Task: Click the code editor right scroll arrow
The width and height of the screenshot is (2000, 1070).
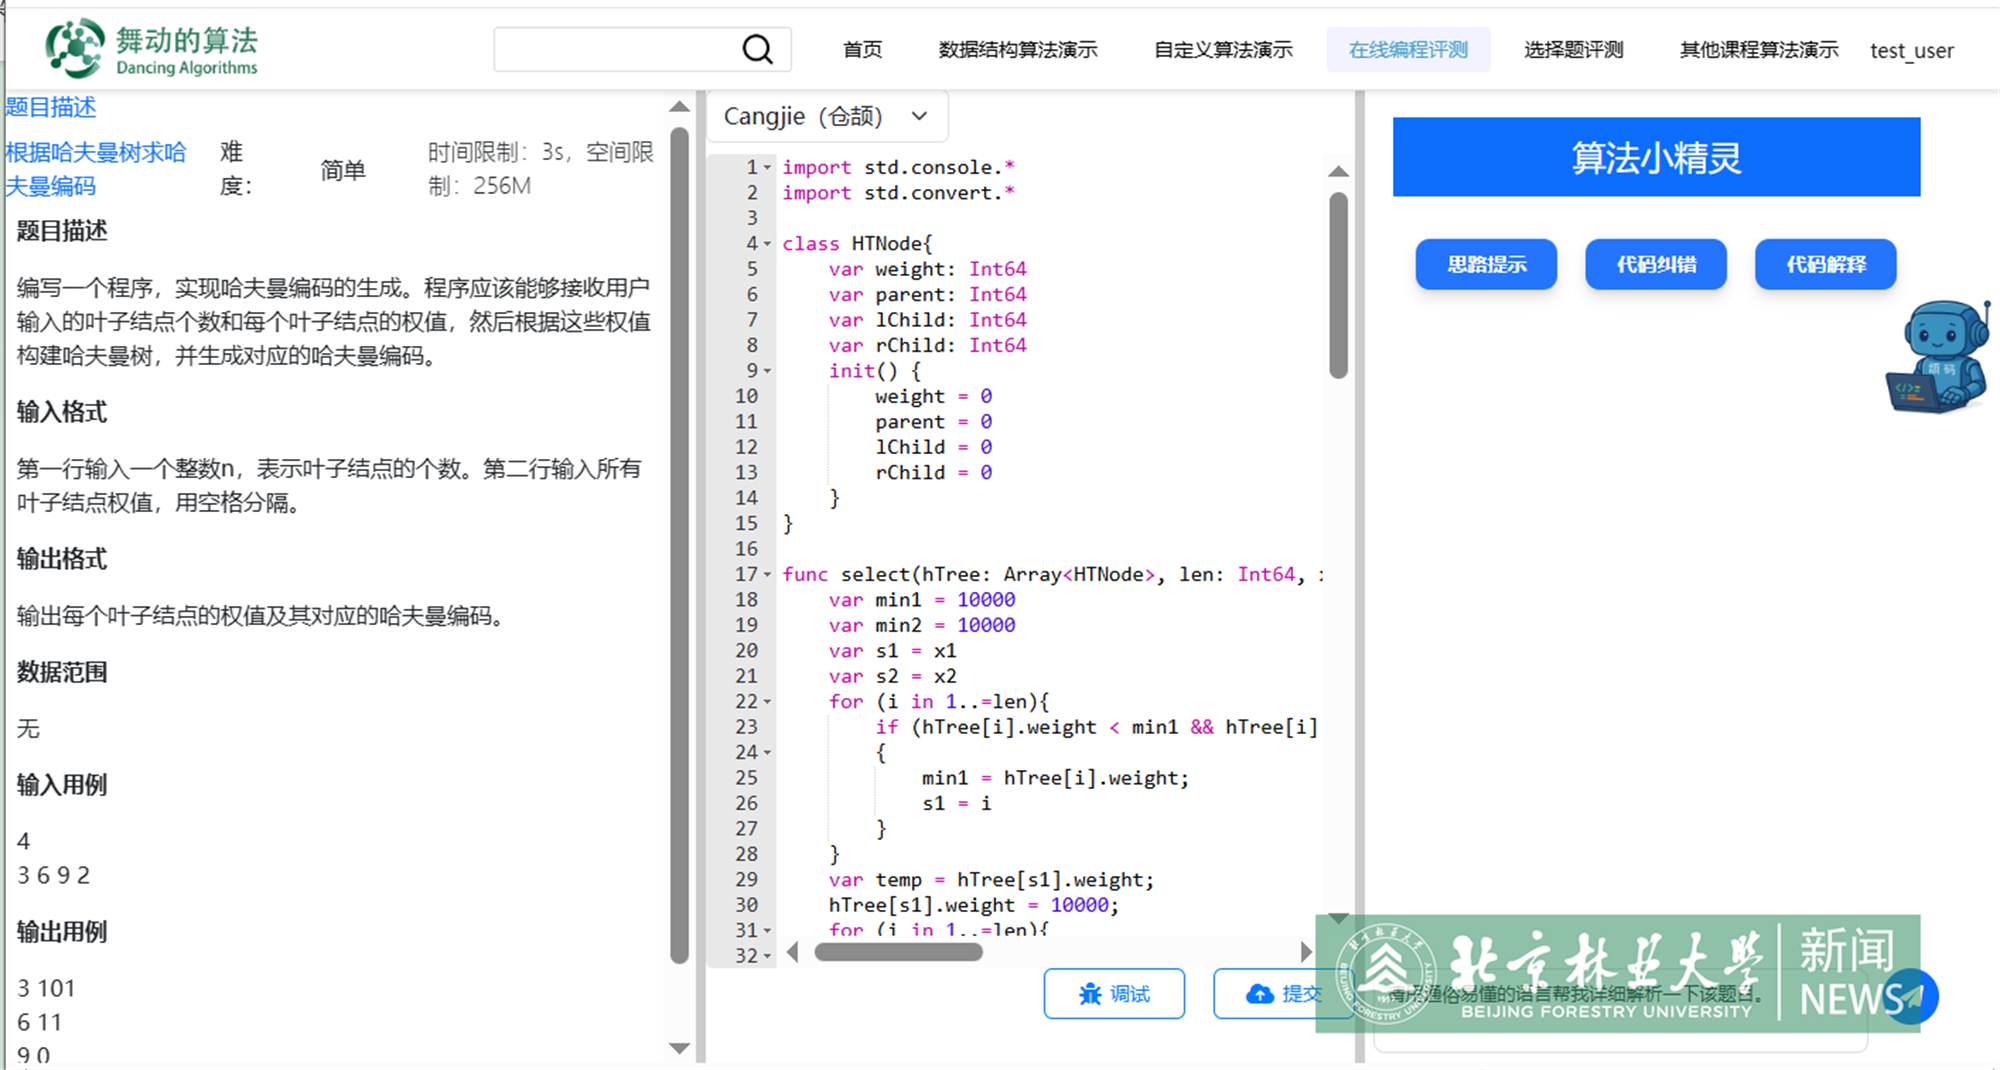Action: pos(1305,952)
